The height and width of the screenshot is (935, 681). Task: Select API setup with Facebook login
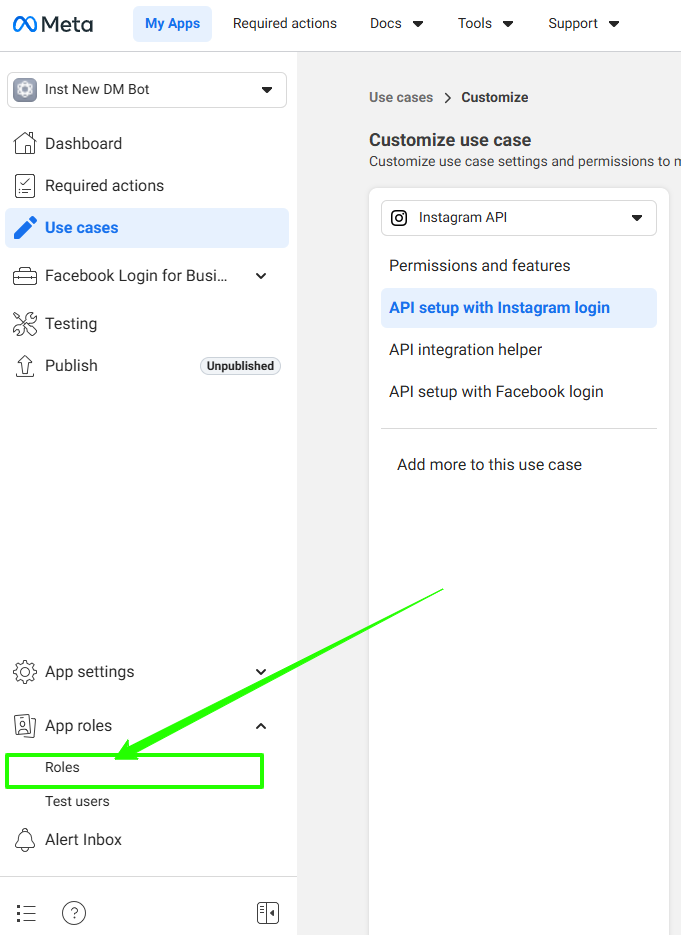click(x=496, y=392)
